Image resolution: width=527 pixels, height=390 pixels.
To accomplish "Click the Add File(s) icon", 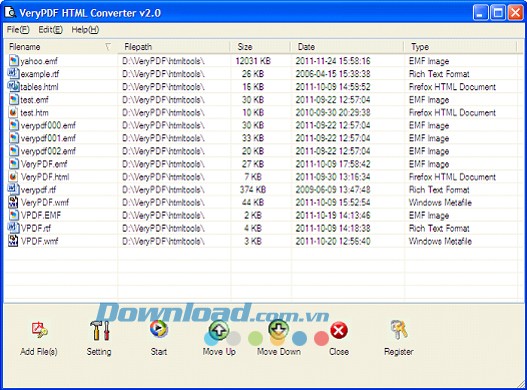I will [x=39, y=330].
